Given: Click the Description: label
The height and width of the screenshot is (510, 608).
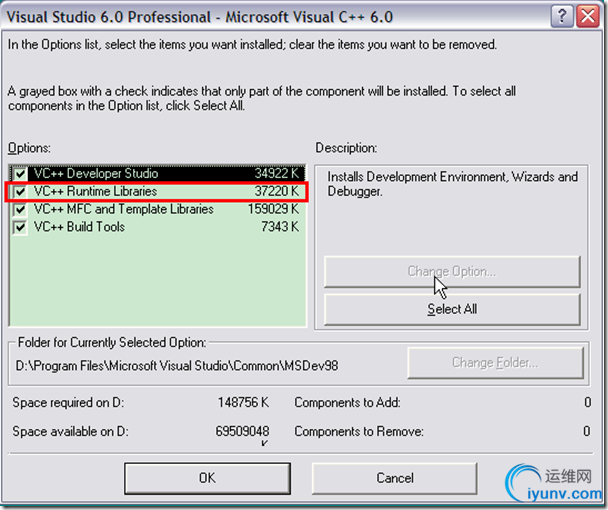Looking at the screenshot, I should pos(346,148).
